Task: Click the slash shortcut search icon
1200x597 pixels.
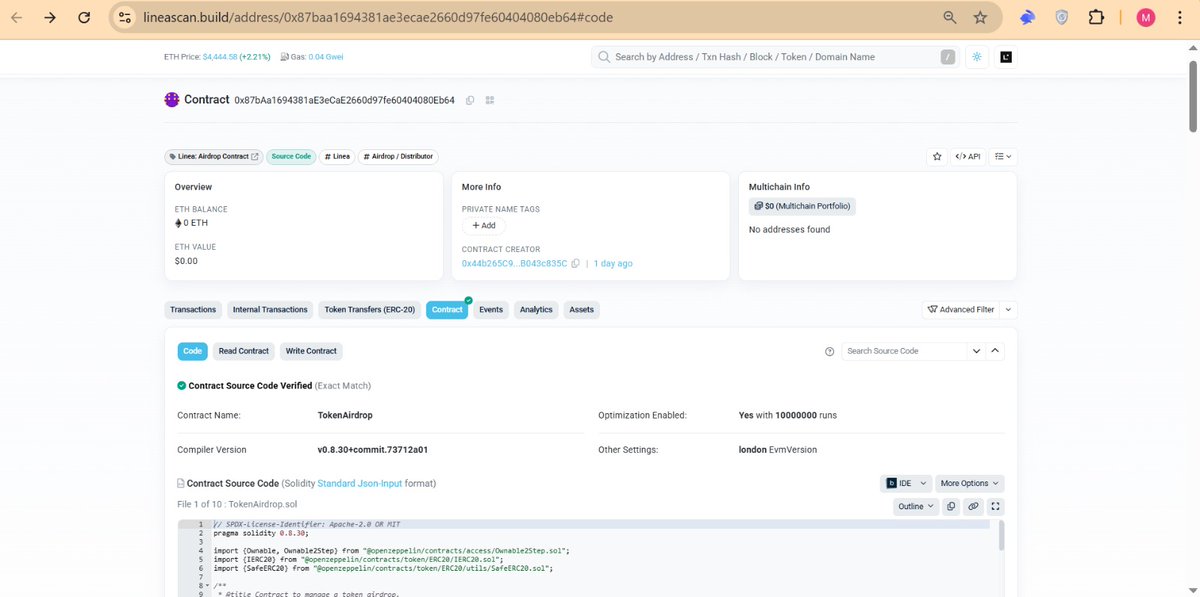Action: pyautogui.click(x=948, y=57)
